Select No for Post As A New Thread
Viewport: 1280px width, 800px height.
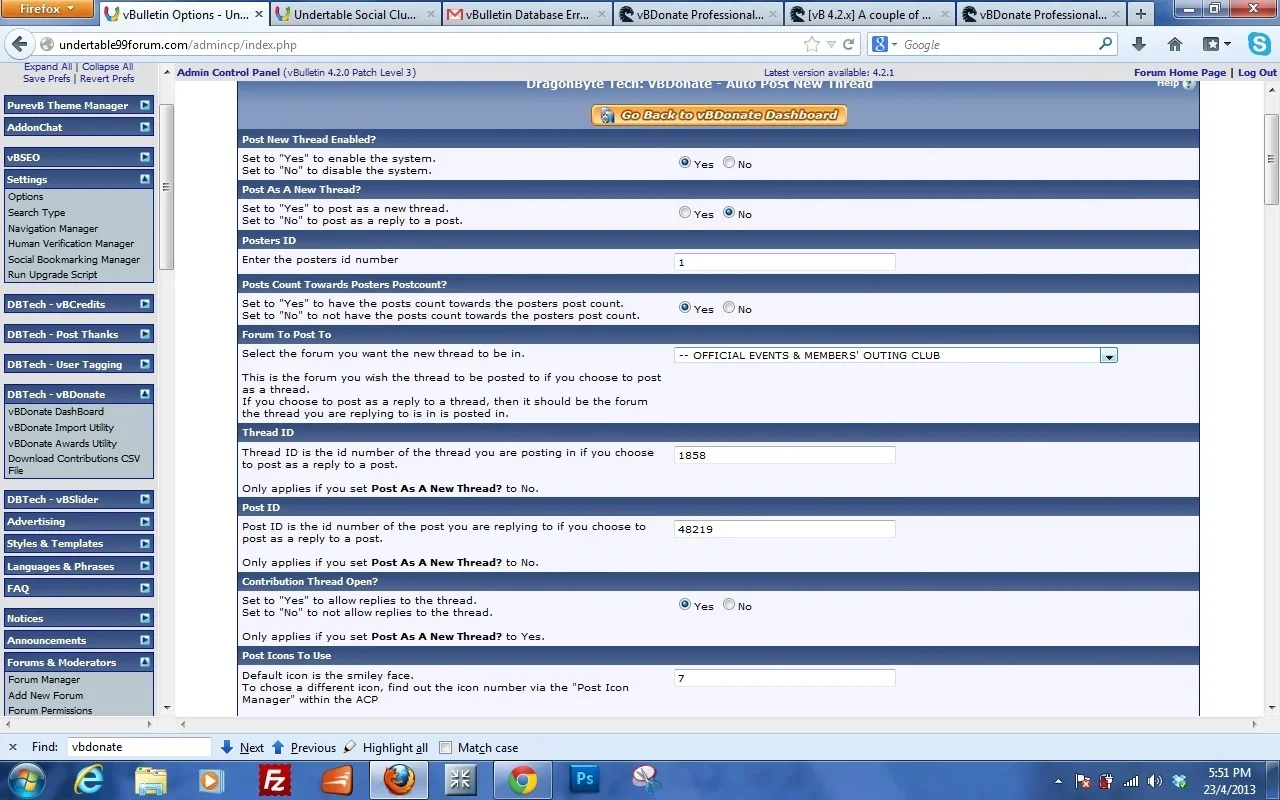(x=729, y=212)
